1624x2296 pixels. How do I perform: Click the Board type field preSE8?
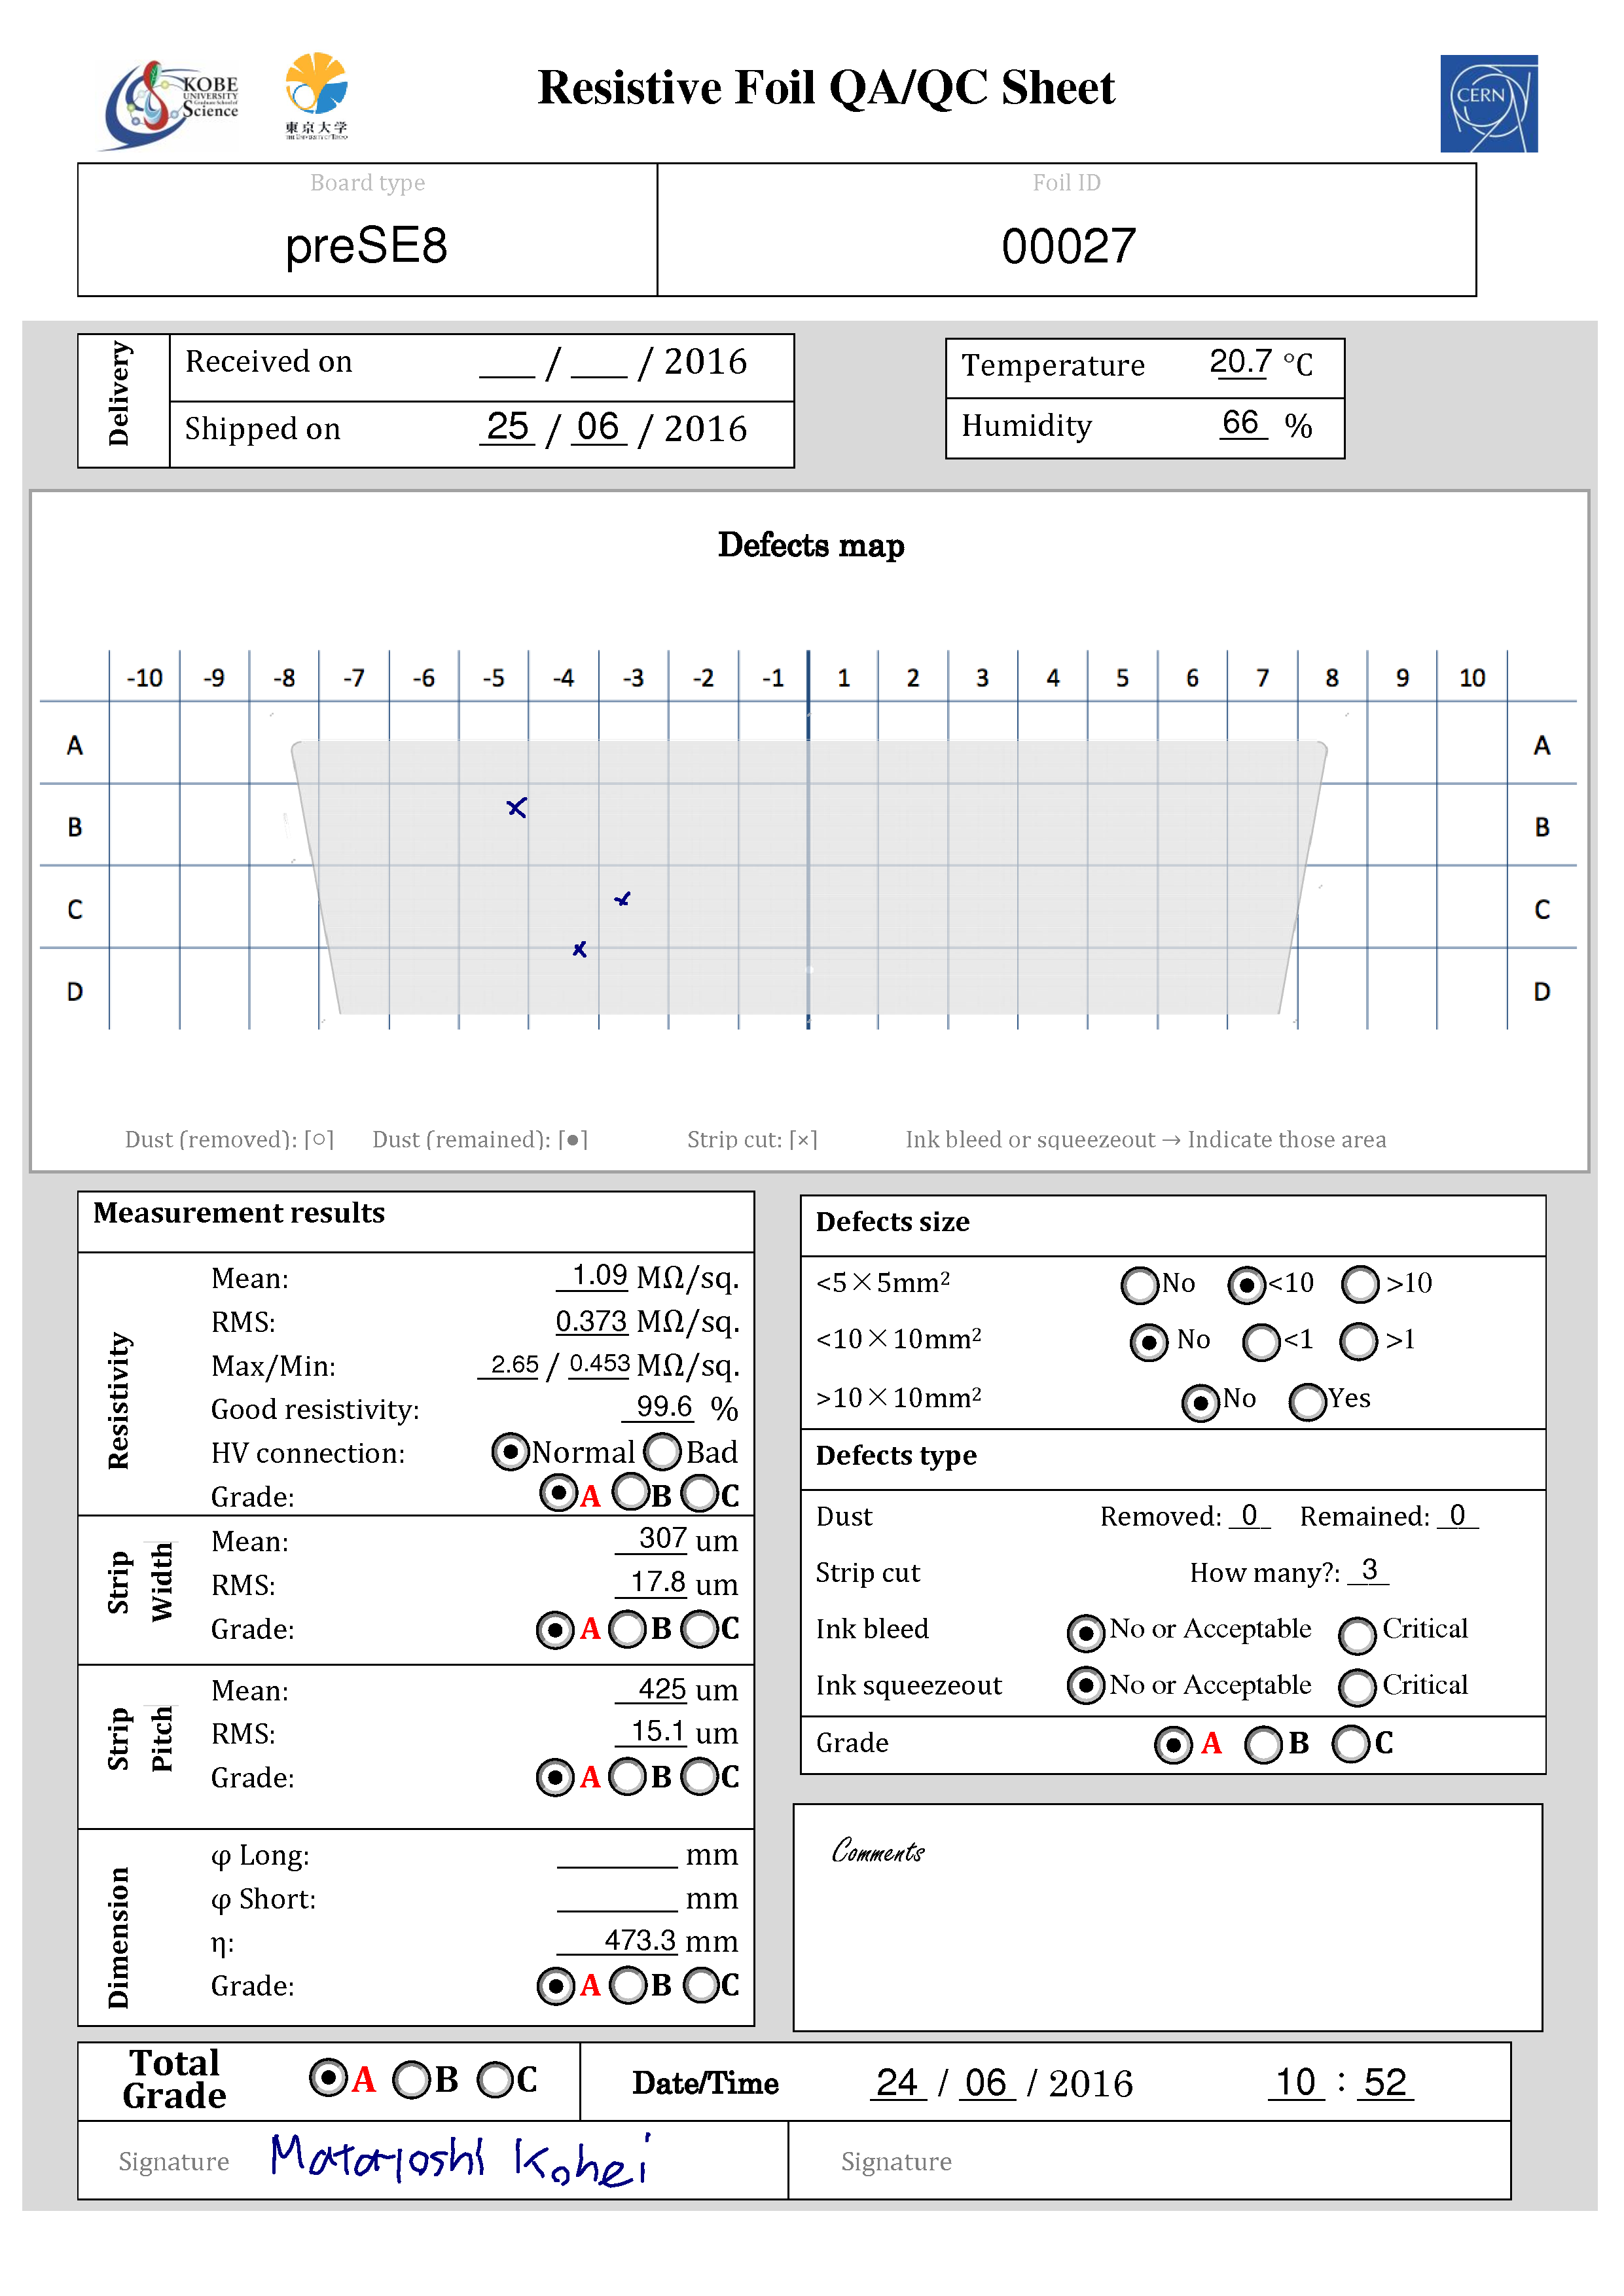pos(367,246)
